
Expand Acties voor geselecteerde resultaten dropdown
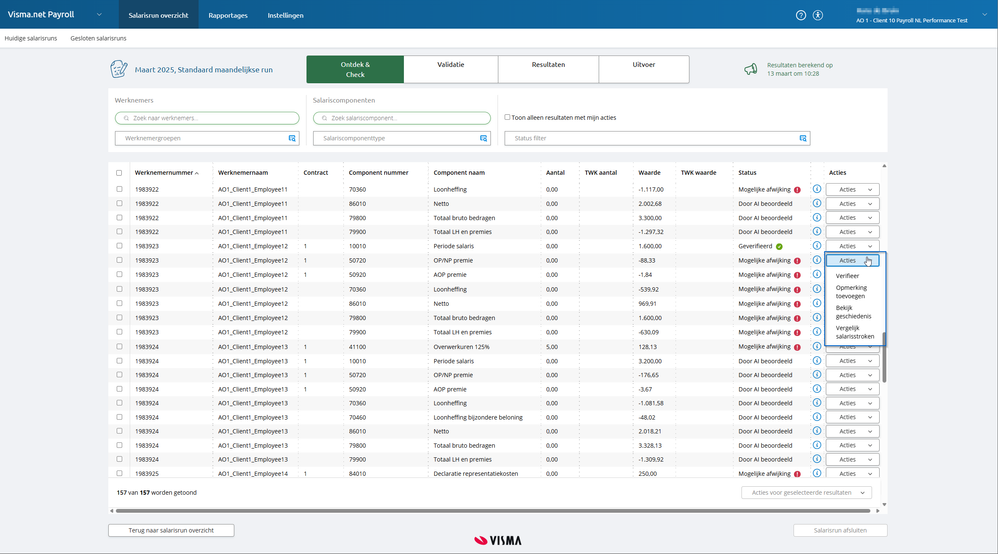(806, 492)
